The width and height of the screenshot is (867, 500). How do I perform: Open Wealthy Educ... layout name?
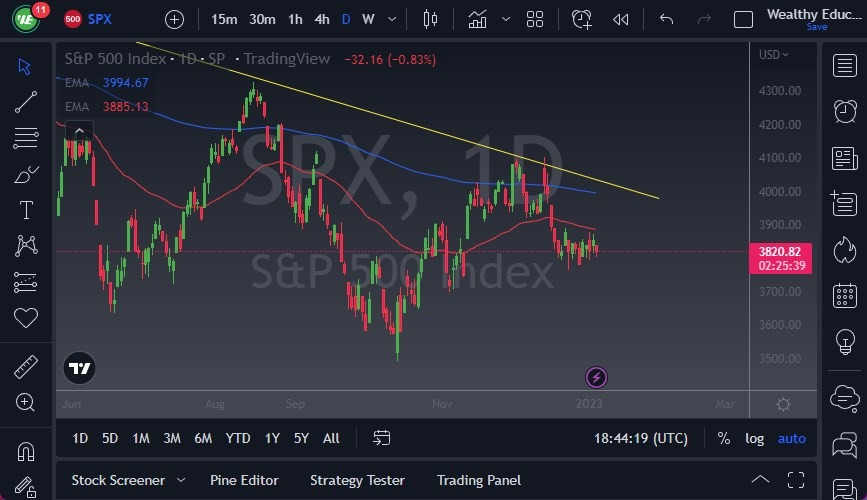pyautogui.click(x=814, y=14)
